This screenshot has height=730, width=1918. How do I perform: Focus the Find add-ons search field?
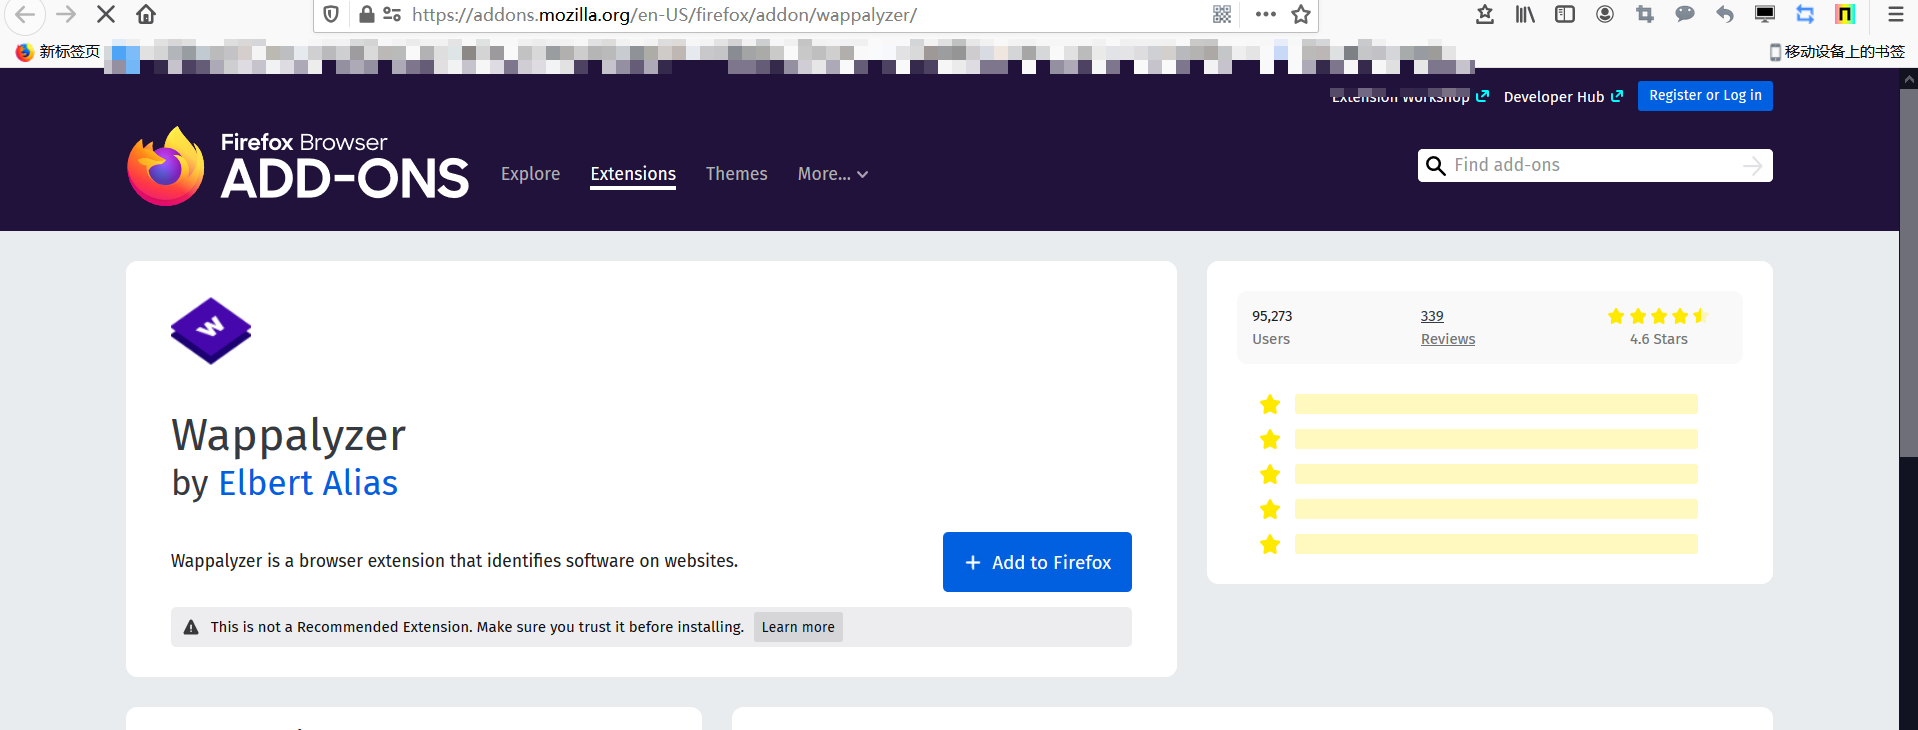pyautogui.click(x=1594, y=166)
